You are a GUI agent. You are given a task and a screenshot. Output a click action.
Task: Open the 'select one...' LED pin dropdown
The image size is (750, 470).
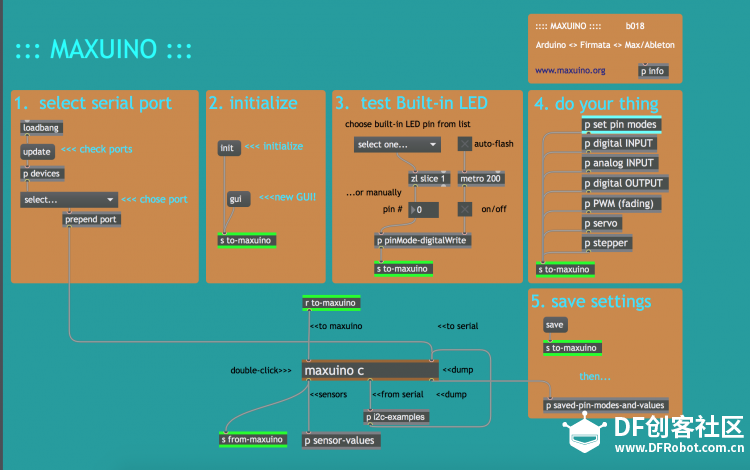tap(397, 144)
